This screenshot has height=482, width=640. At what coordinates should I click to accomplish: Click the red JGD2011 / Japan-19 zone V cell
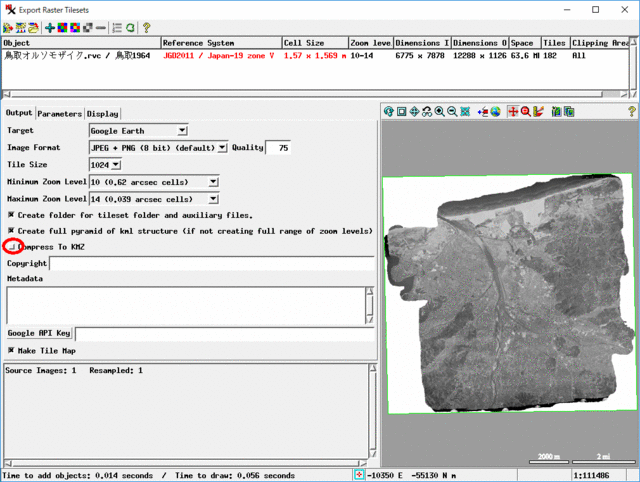click(218, 56)
